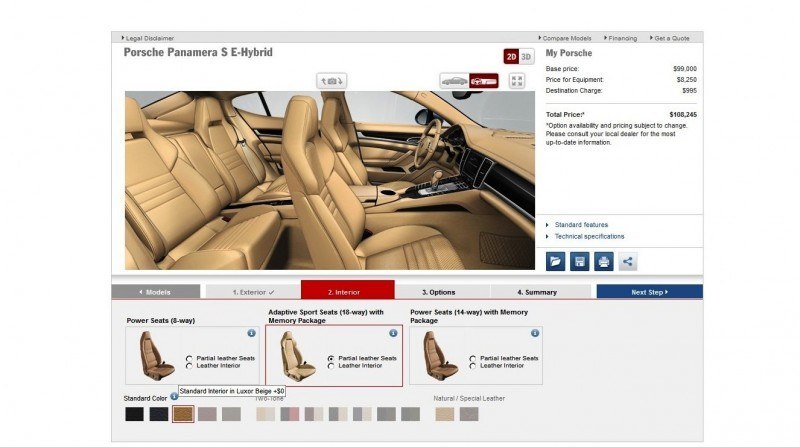This screenshot has width=800, height=447.
Task: Print the Porsche configuration
Action: point(604,262)
